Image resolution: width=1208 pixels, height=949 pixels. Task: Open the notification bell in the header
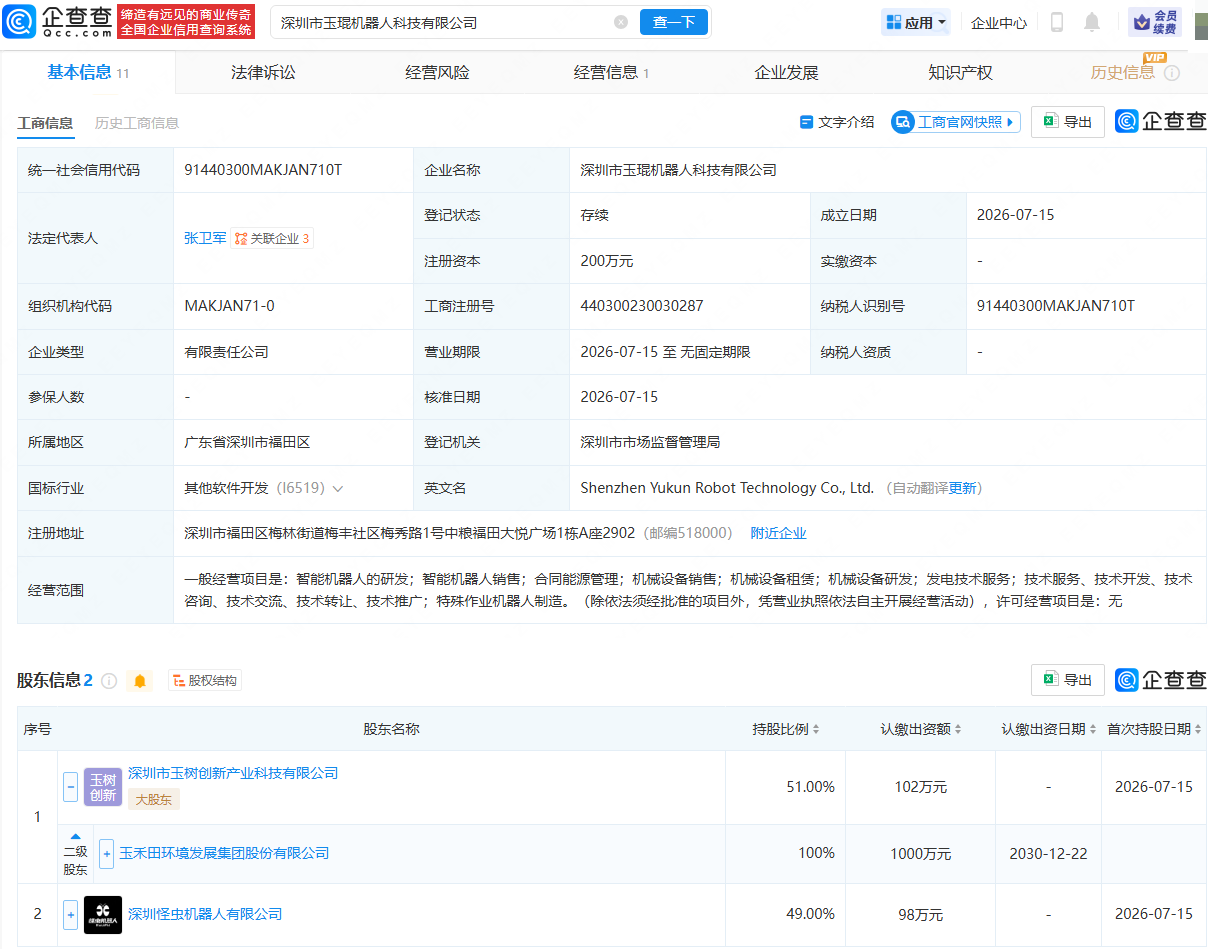[1092, 22]
